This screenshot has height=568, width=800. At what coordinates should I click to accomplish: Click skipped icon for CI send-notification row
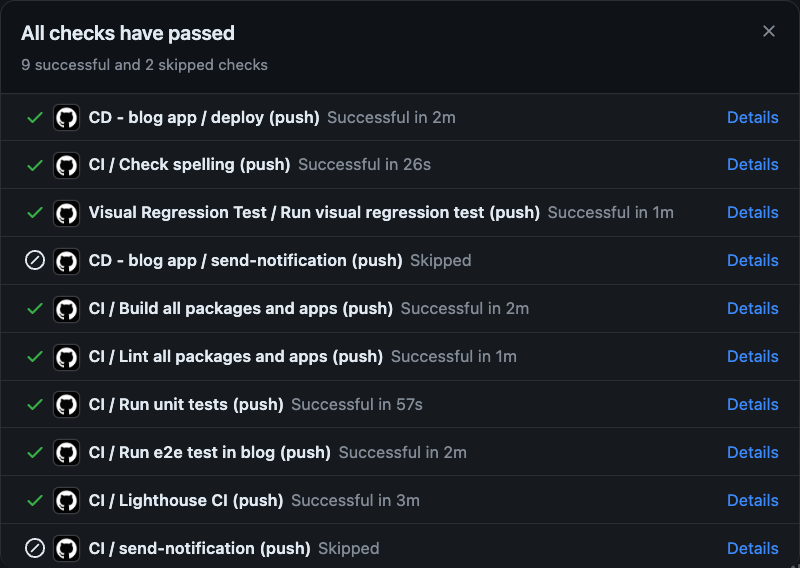35,548
